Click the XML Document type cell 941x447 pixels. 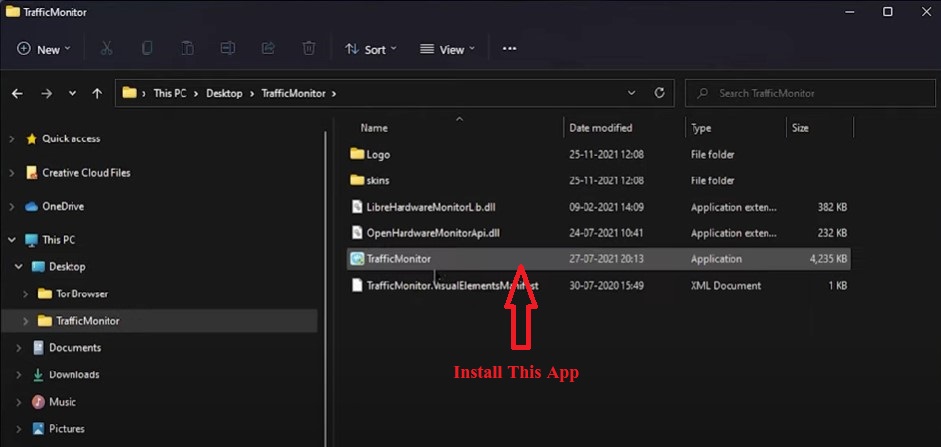[726, 286]
